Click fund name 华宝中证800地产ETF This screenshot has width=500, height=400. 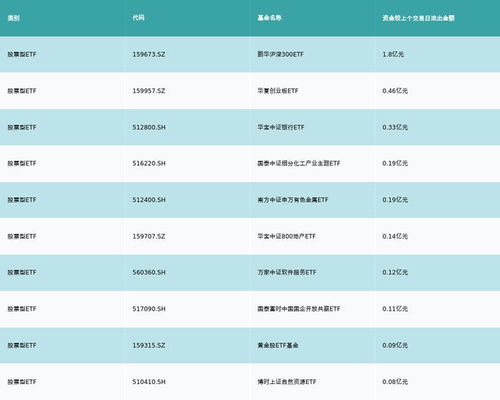point(286,236)
